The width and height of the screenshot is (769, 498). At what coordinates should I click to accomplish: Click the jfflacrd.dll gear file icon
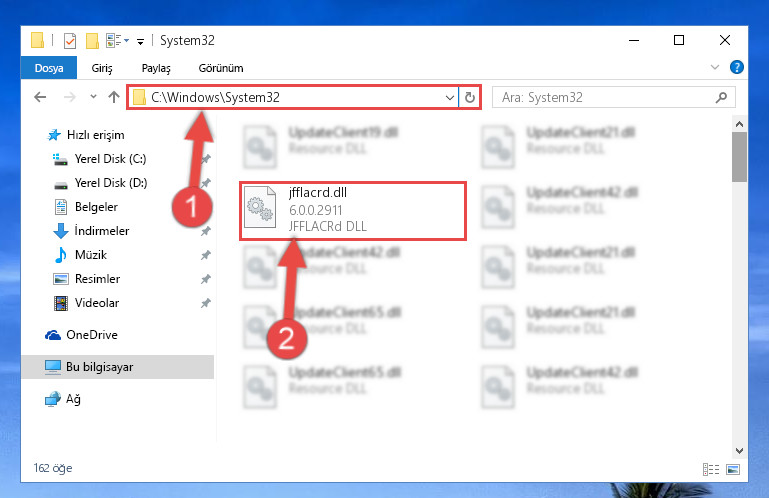[260, 207]
